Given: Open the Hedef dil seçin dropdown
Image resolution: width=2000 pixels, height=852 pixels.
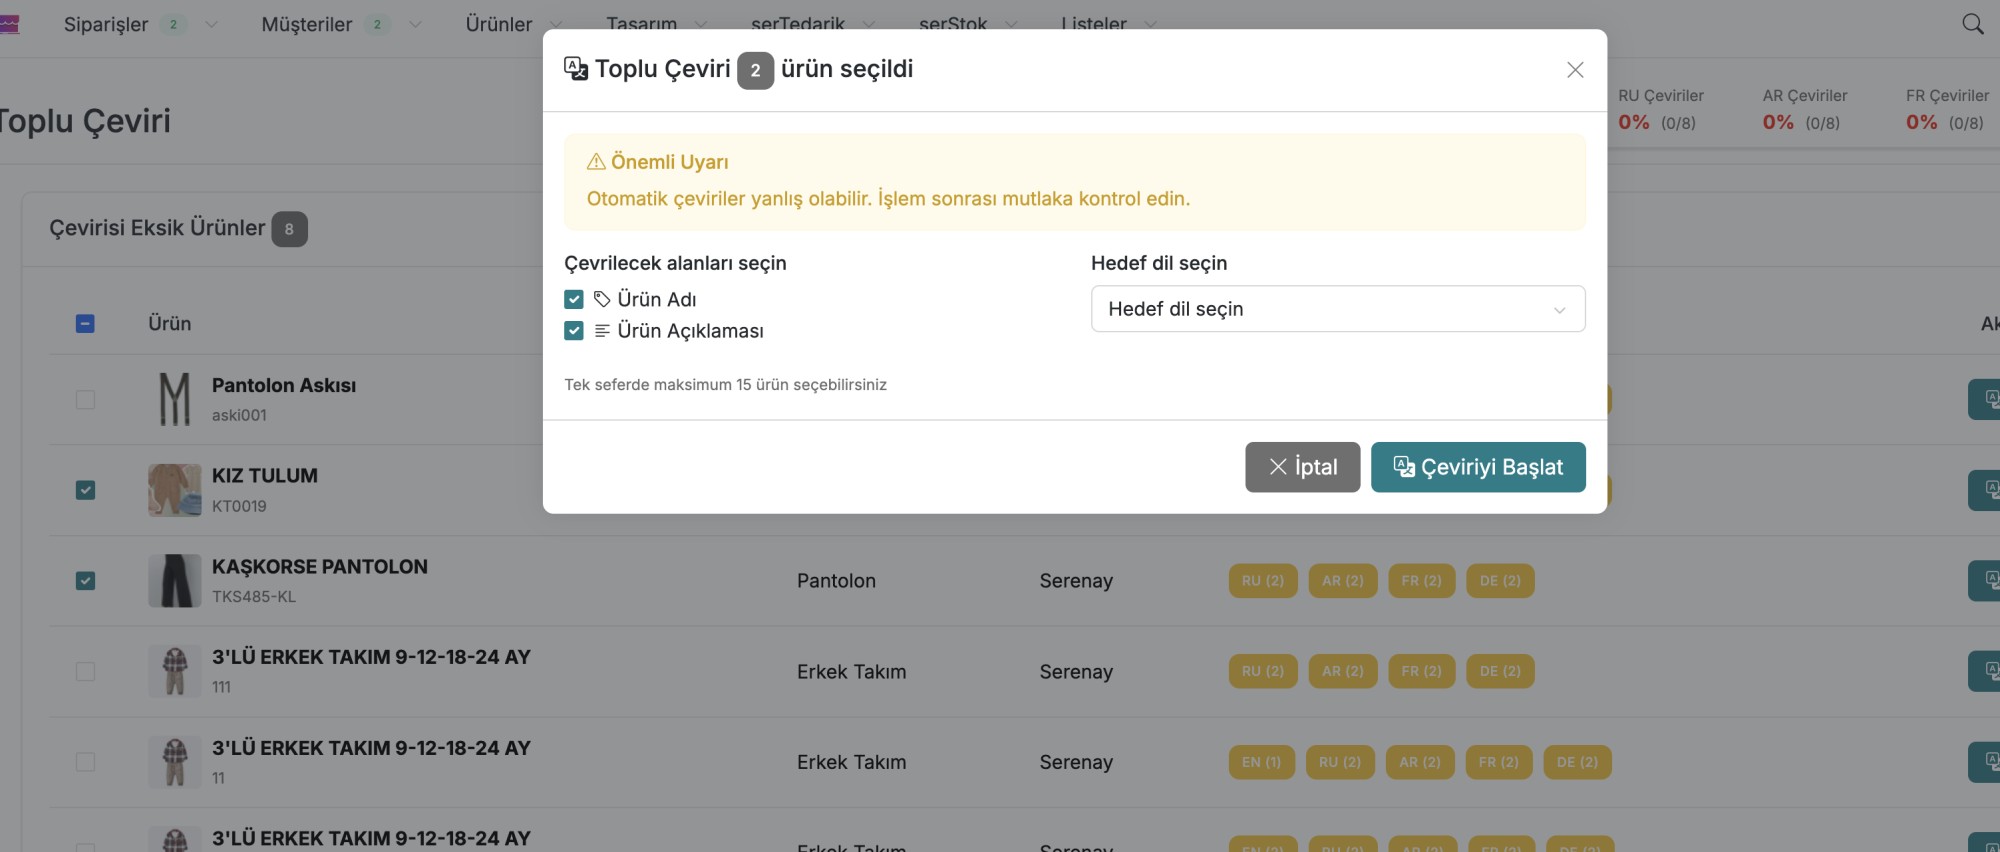Looking at the screenshot, I should pos(1337,309).
